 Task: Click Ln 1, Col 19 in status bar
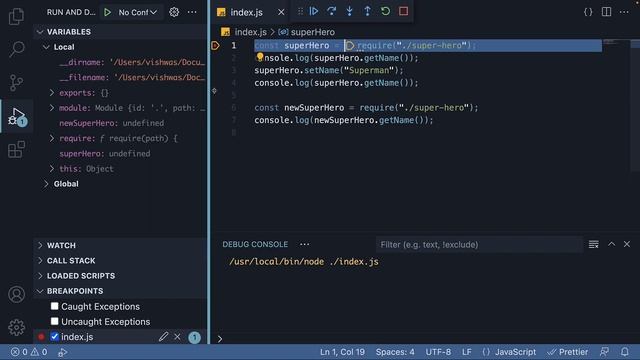point(342,352)
